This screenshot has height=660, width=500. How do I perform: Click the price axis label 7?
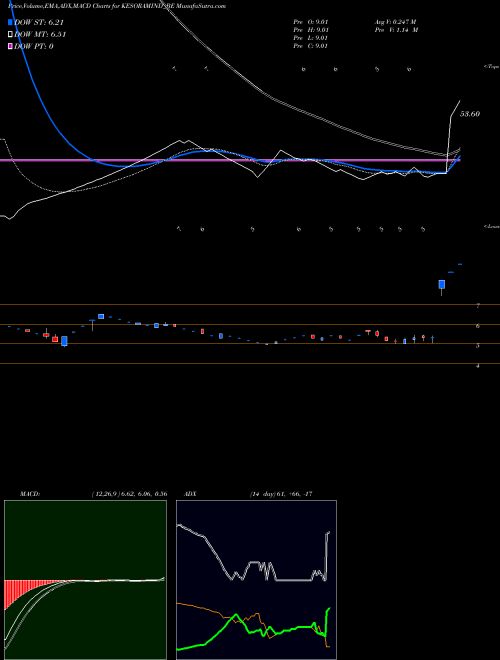coord(478,306)
